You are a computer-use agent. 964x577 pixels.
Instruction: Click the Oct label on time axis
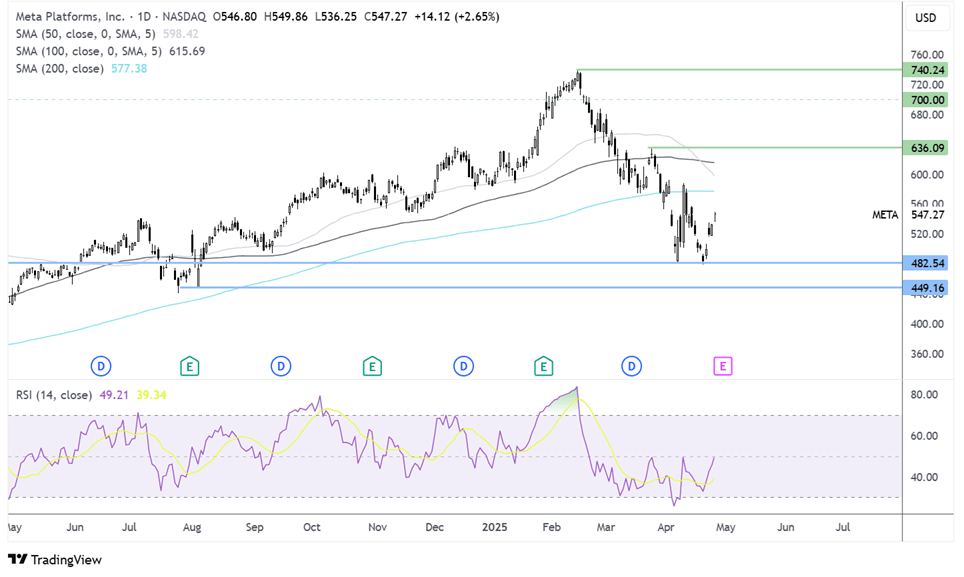312,527
